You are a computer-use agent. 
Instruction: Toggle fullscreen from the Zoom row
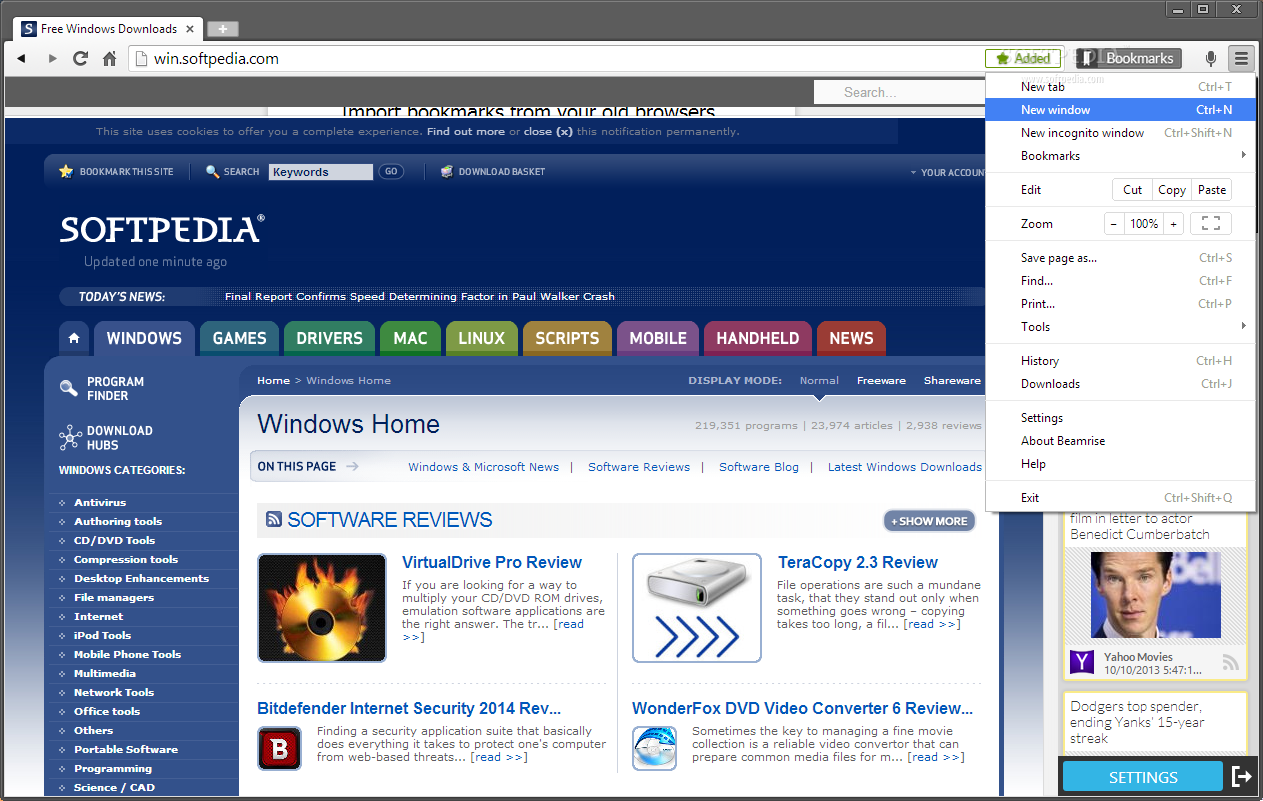pos(1211,224)
